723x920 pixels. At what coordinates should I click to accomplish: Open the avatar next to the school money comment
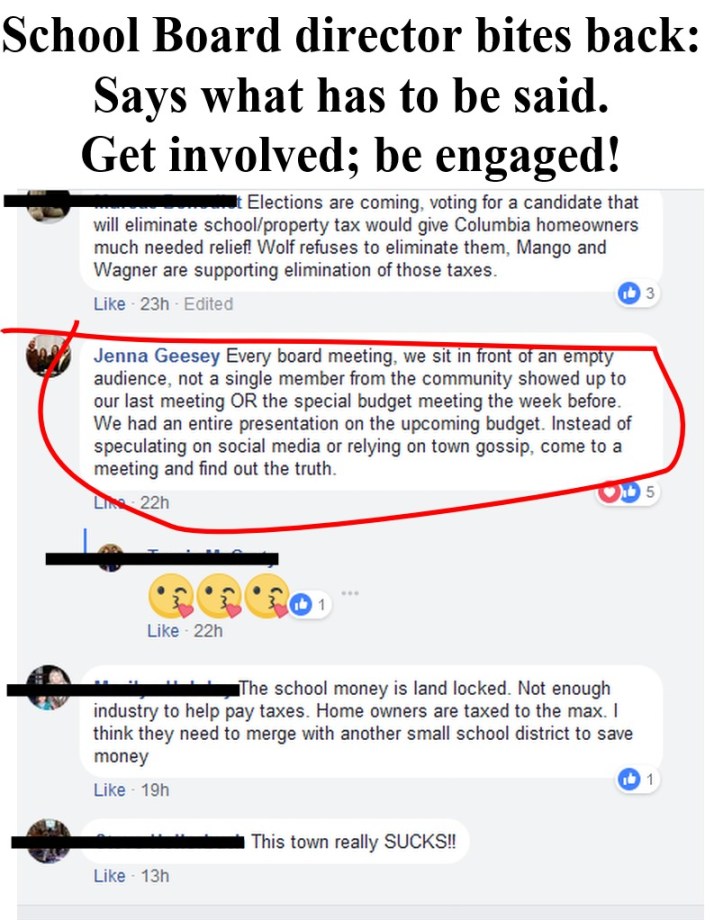pos(48,688)
